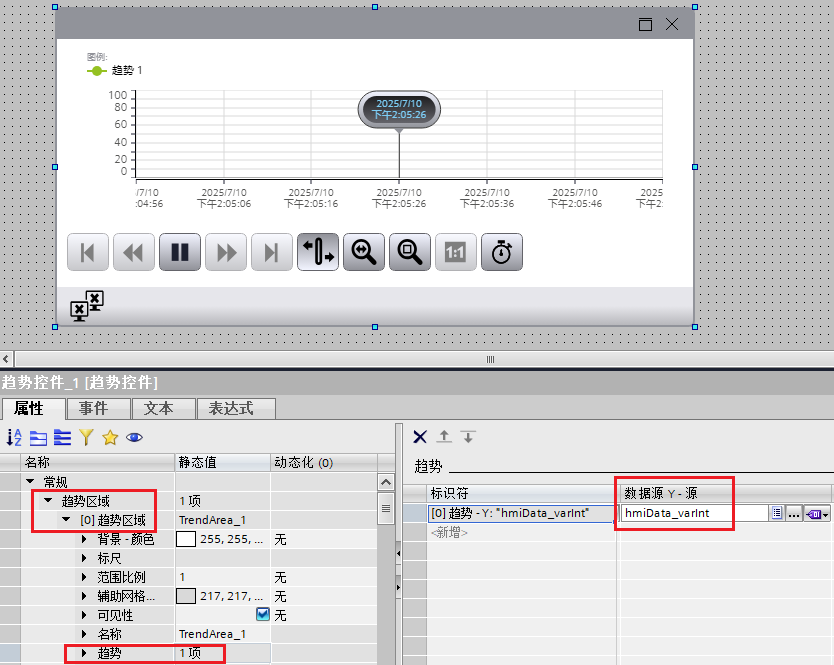Sort properties alphabetically with A-Z icon
The width and height of the screenshot is (834, 665).
pyautogui.click(x=14, y=437)
